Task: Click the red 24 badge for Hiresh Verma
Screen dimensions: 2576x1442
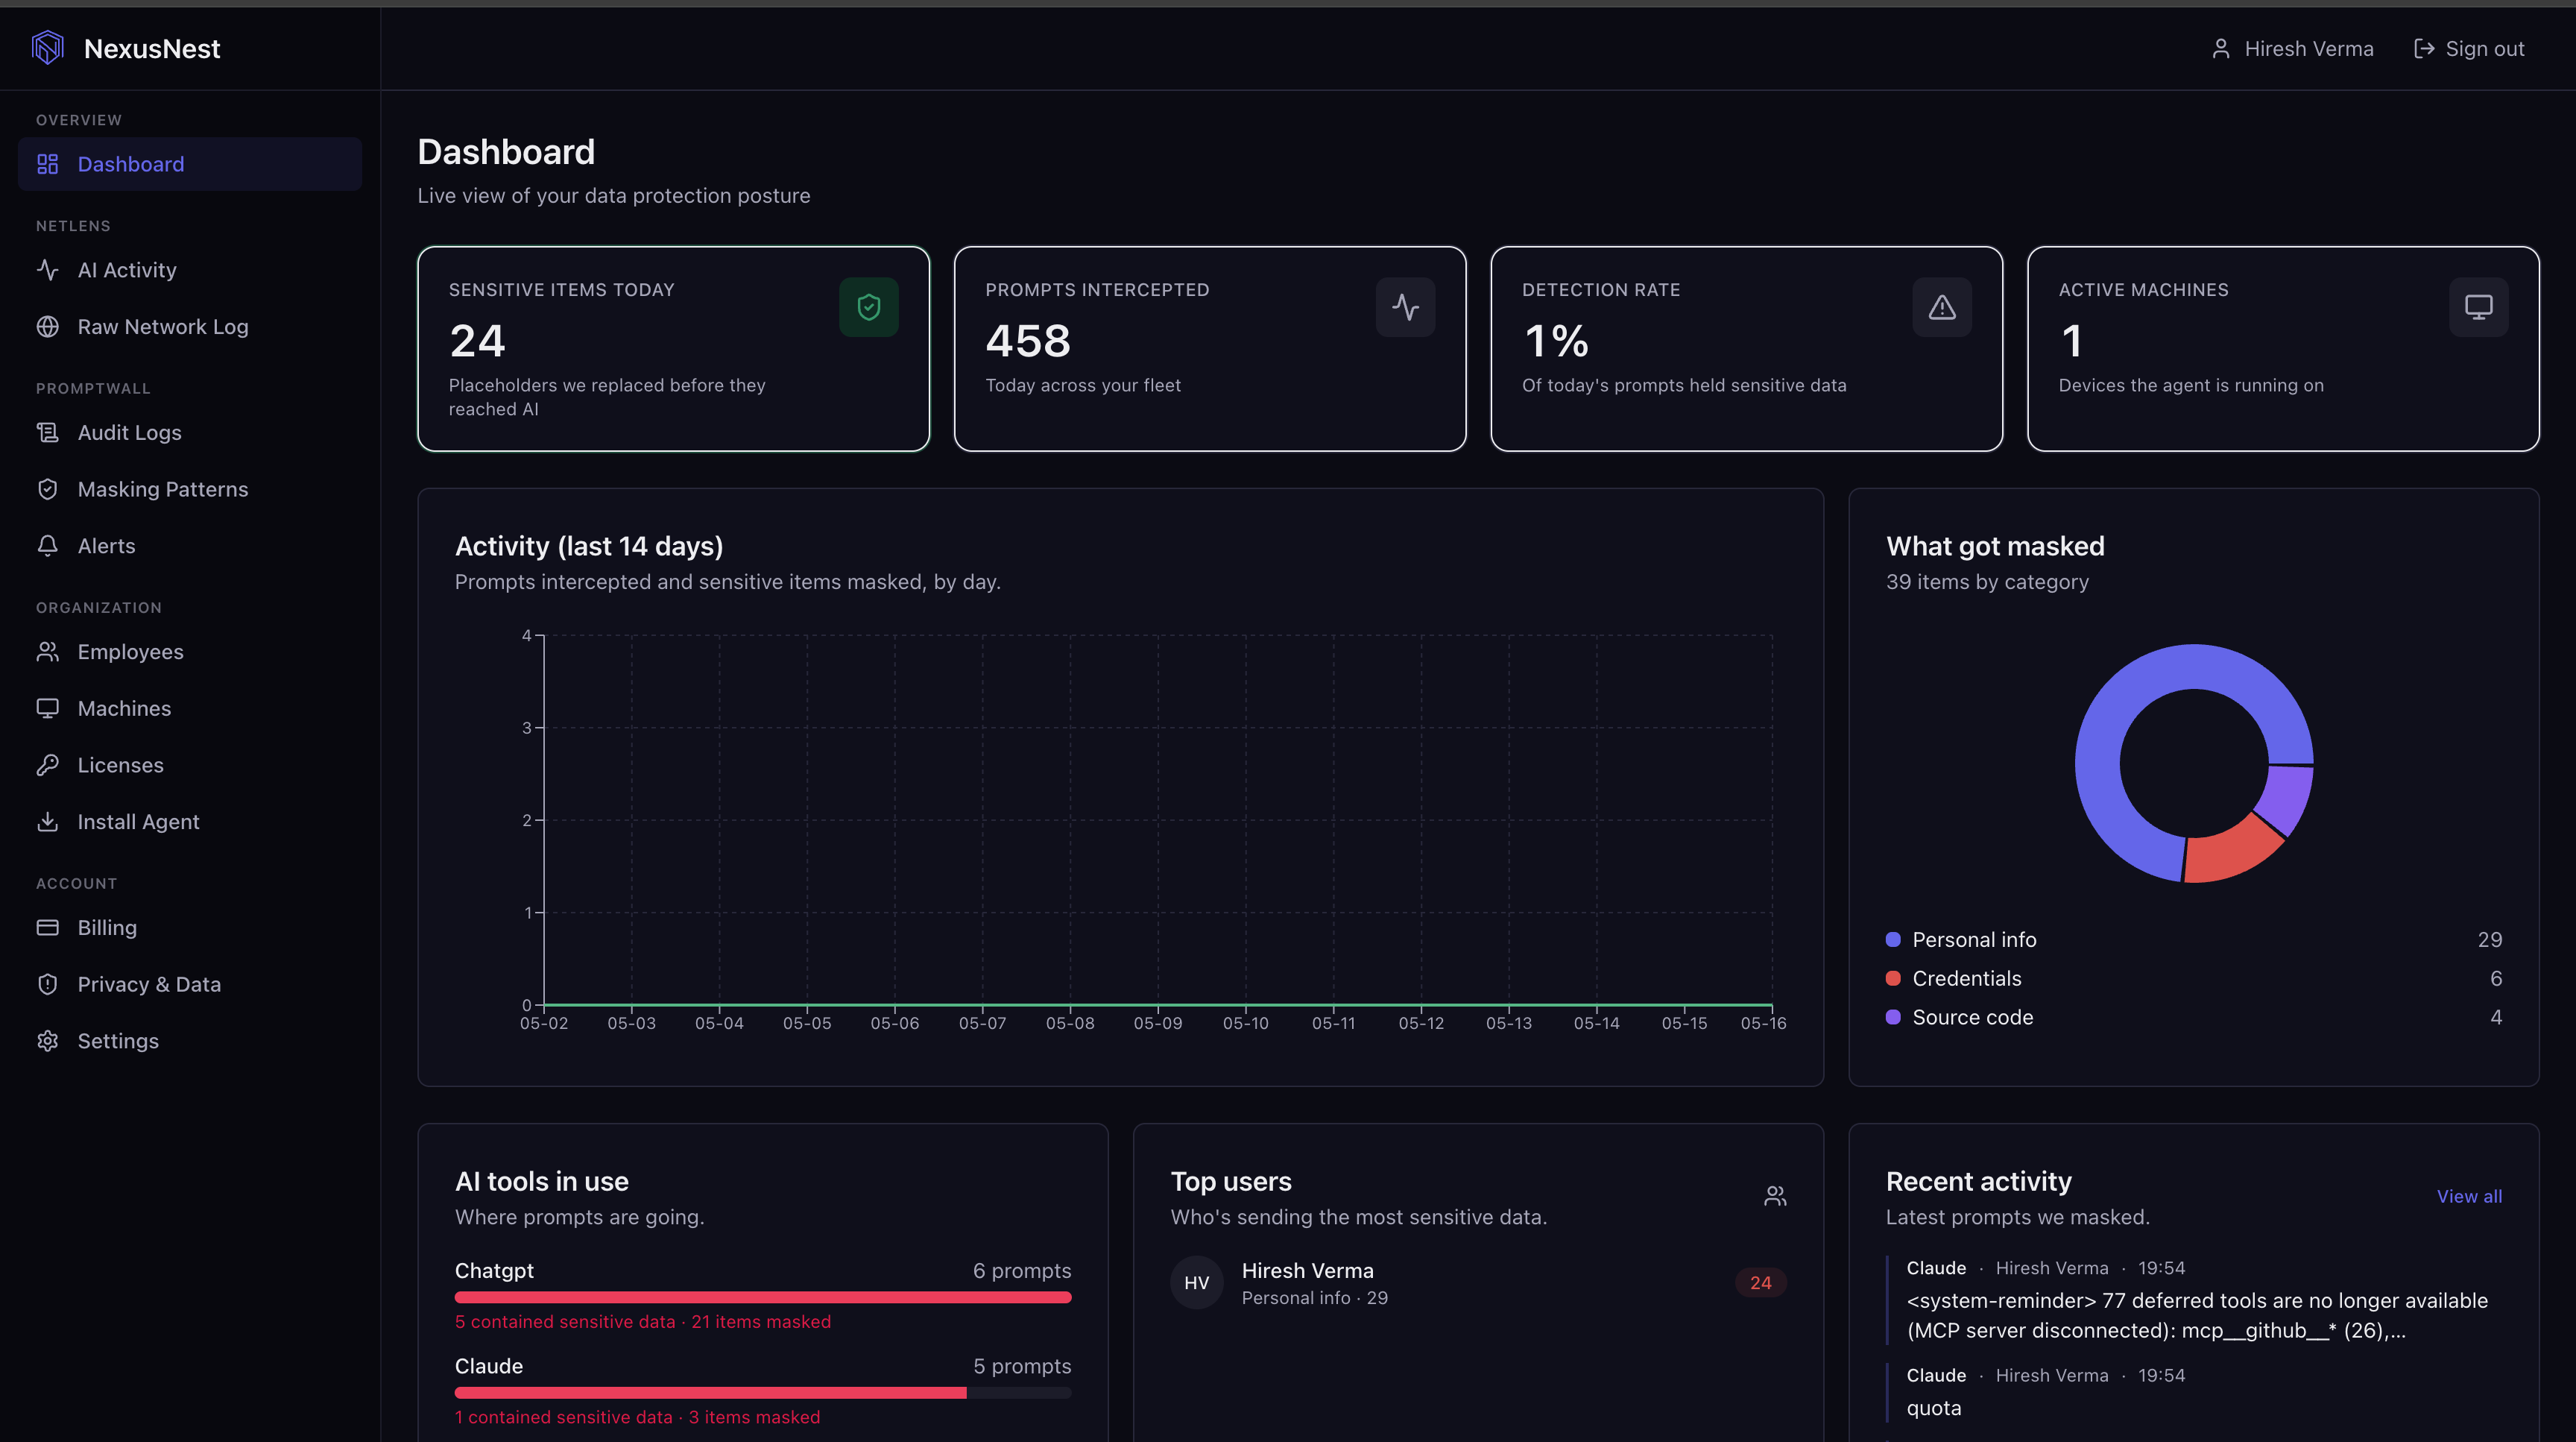Action: (1760, 1283)
